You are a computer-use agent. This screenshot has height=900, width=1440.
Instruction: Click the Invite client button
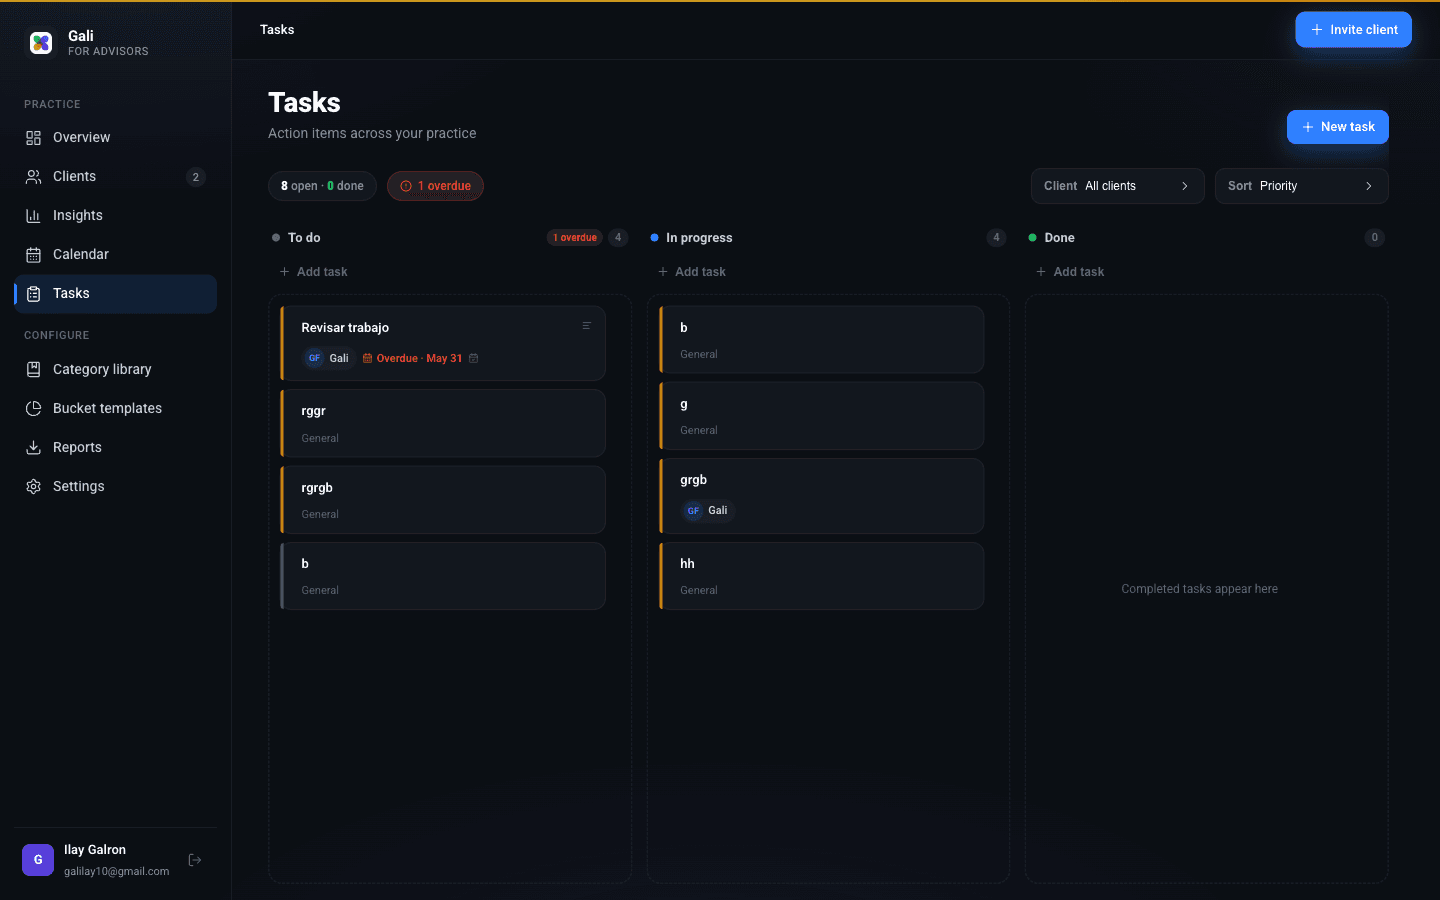1353,30
